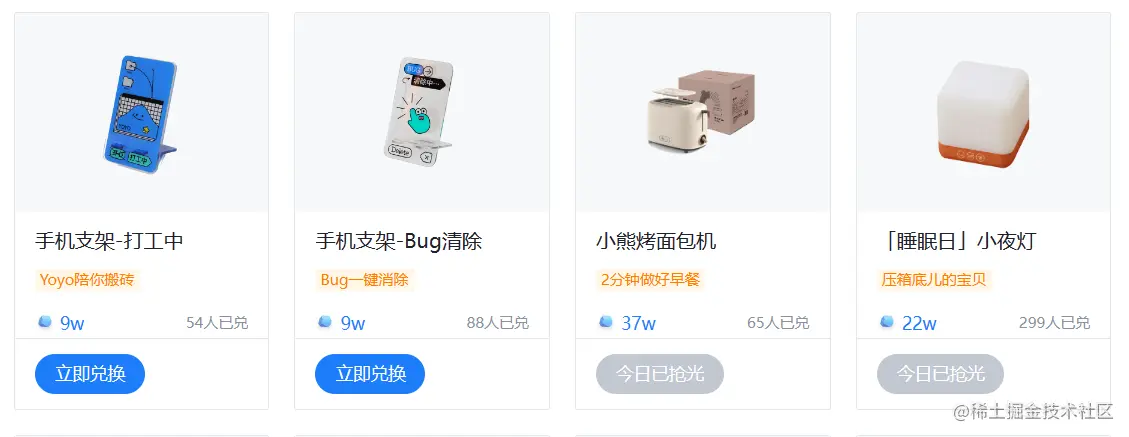Click 今日已抢光 under 「睡眠日」小夜灯

click(x=940, y=374)
